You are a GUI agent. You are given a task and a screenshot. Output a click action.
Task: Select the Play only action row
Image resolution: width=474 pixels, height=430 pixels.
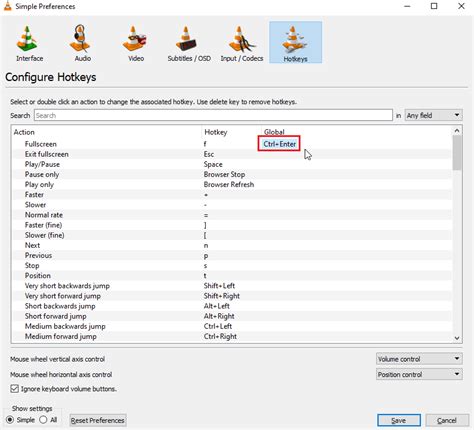(x=232, y=184)
